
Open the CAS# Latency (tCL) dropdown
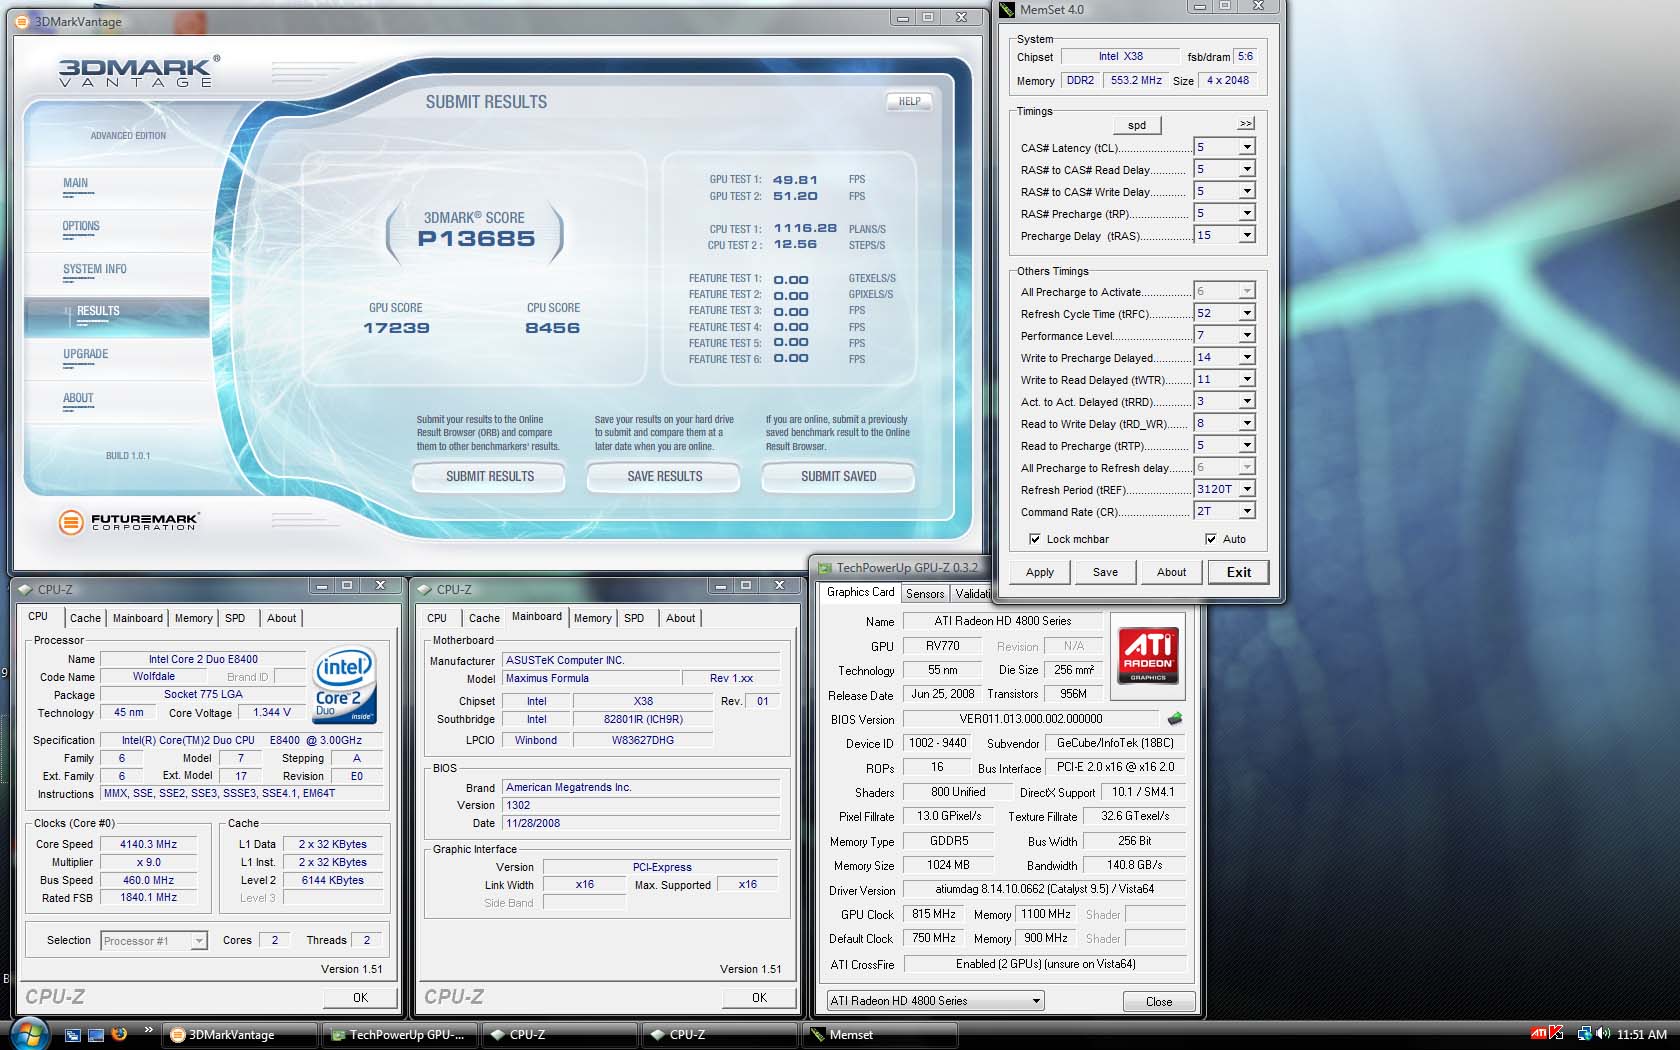tap(1247, 147)
